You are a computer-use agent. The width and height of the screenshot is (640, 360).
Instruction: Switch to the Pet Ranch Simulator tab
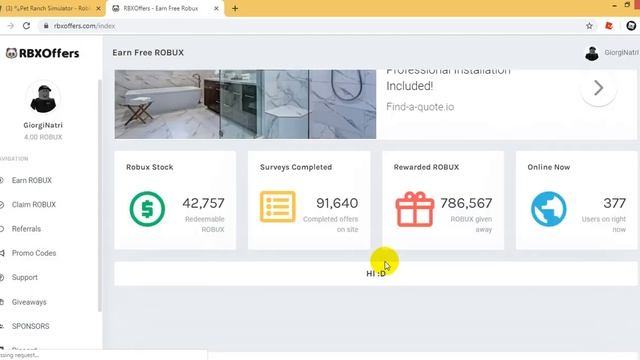click(47, 8)
